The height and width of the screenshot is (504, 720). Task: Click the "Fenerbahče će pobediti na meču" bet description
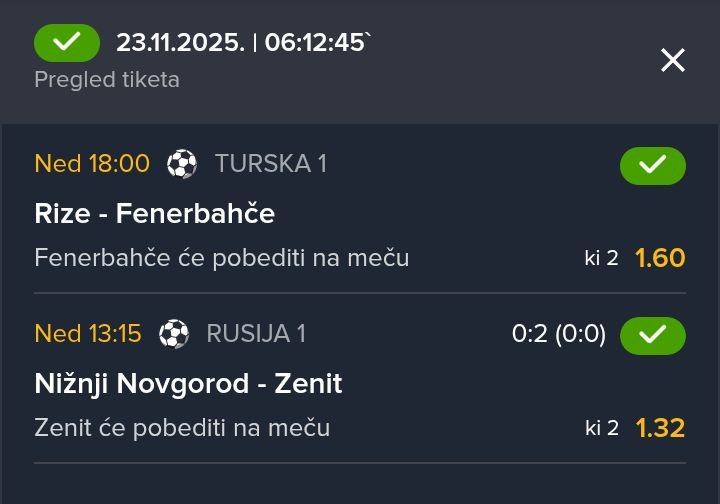point(221,258)
